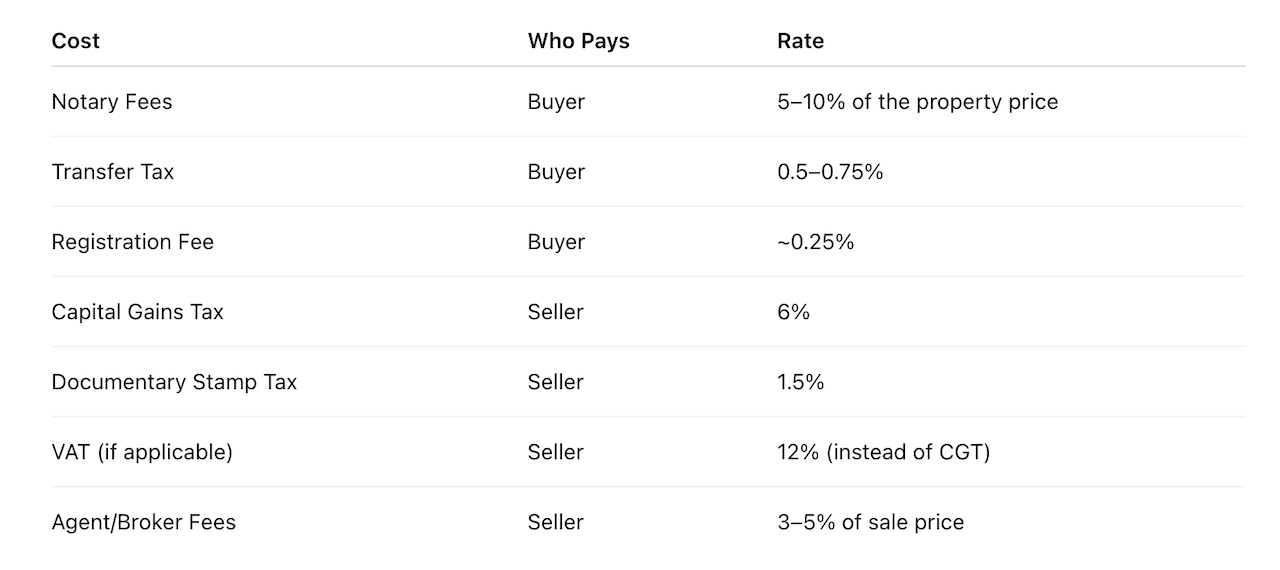Select the Documentary Stamp Tax cell

pyautogui.click(x=174, y=382)
